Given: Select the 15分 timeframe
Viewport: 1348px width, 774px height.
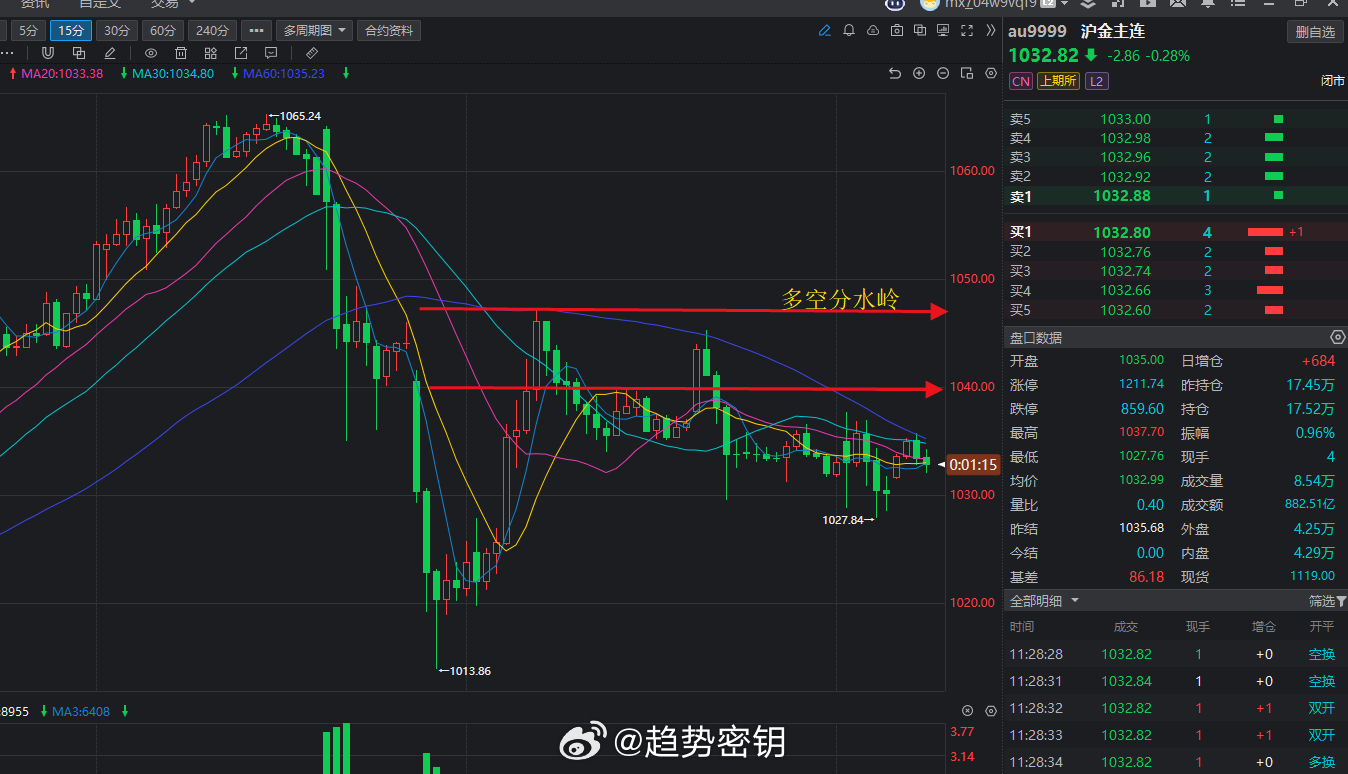Looking at the screenshot, I should point(71,31).
